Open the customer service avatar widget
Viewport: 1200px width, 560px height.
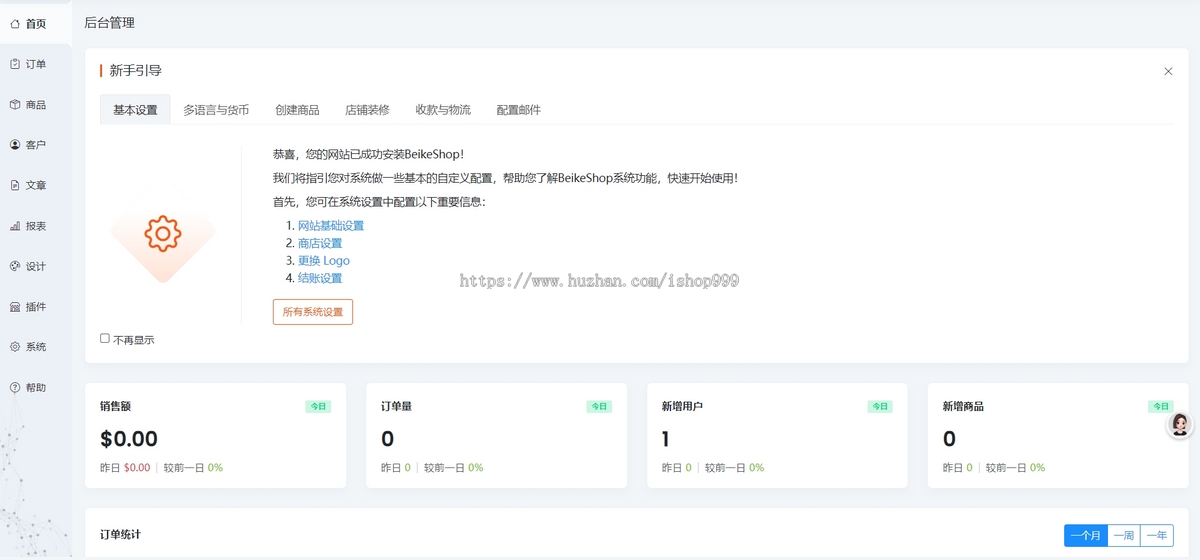[x=1181, y=425]
